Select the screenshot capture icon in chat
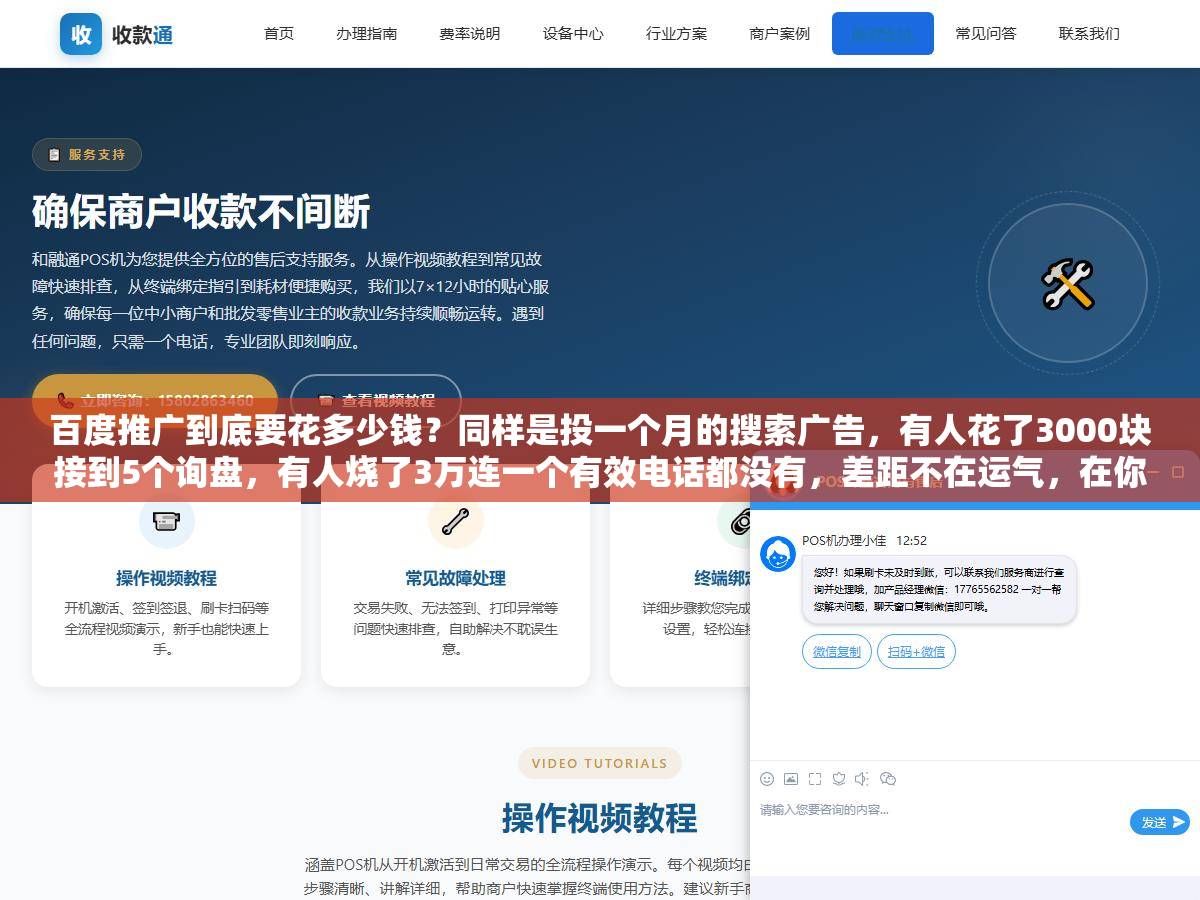 click(815, 779)
